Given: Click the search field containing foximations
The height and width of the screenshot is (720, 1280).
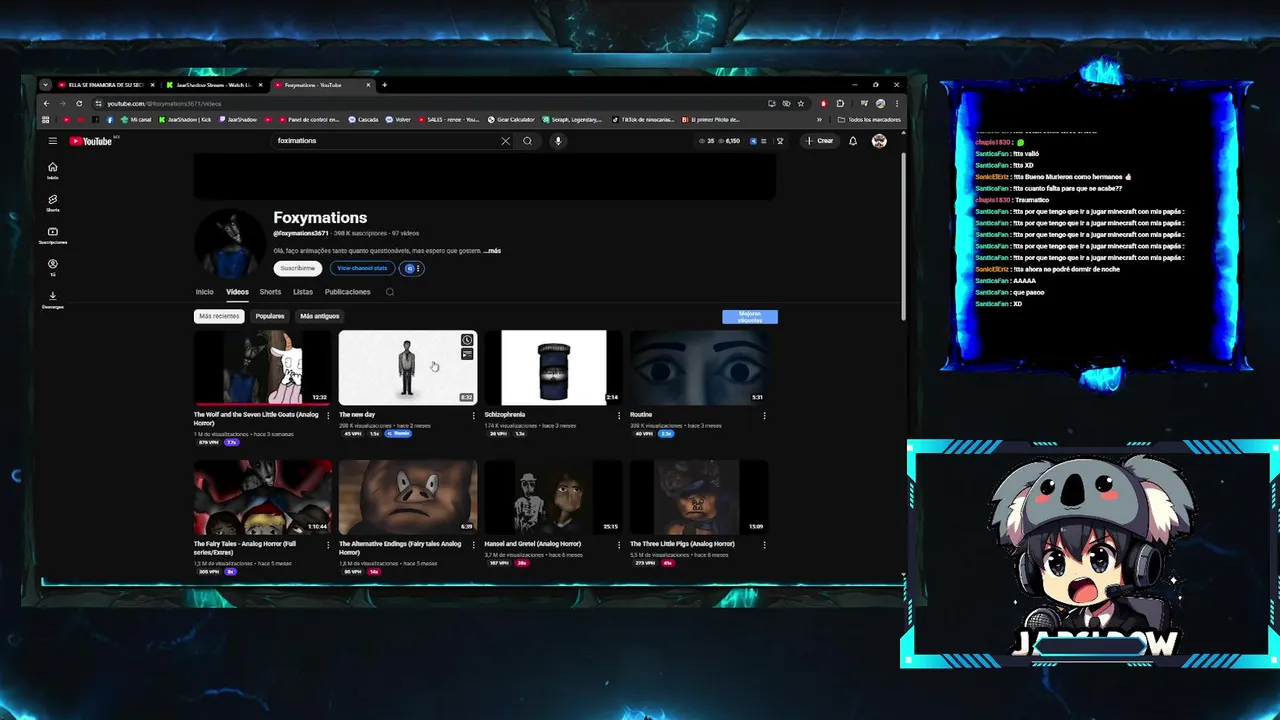Looking at the screenshot, I should click(385, 141).
